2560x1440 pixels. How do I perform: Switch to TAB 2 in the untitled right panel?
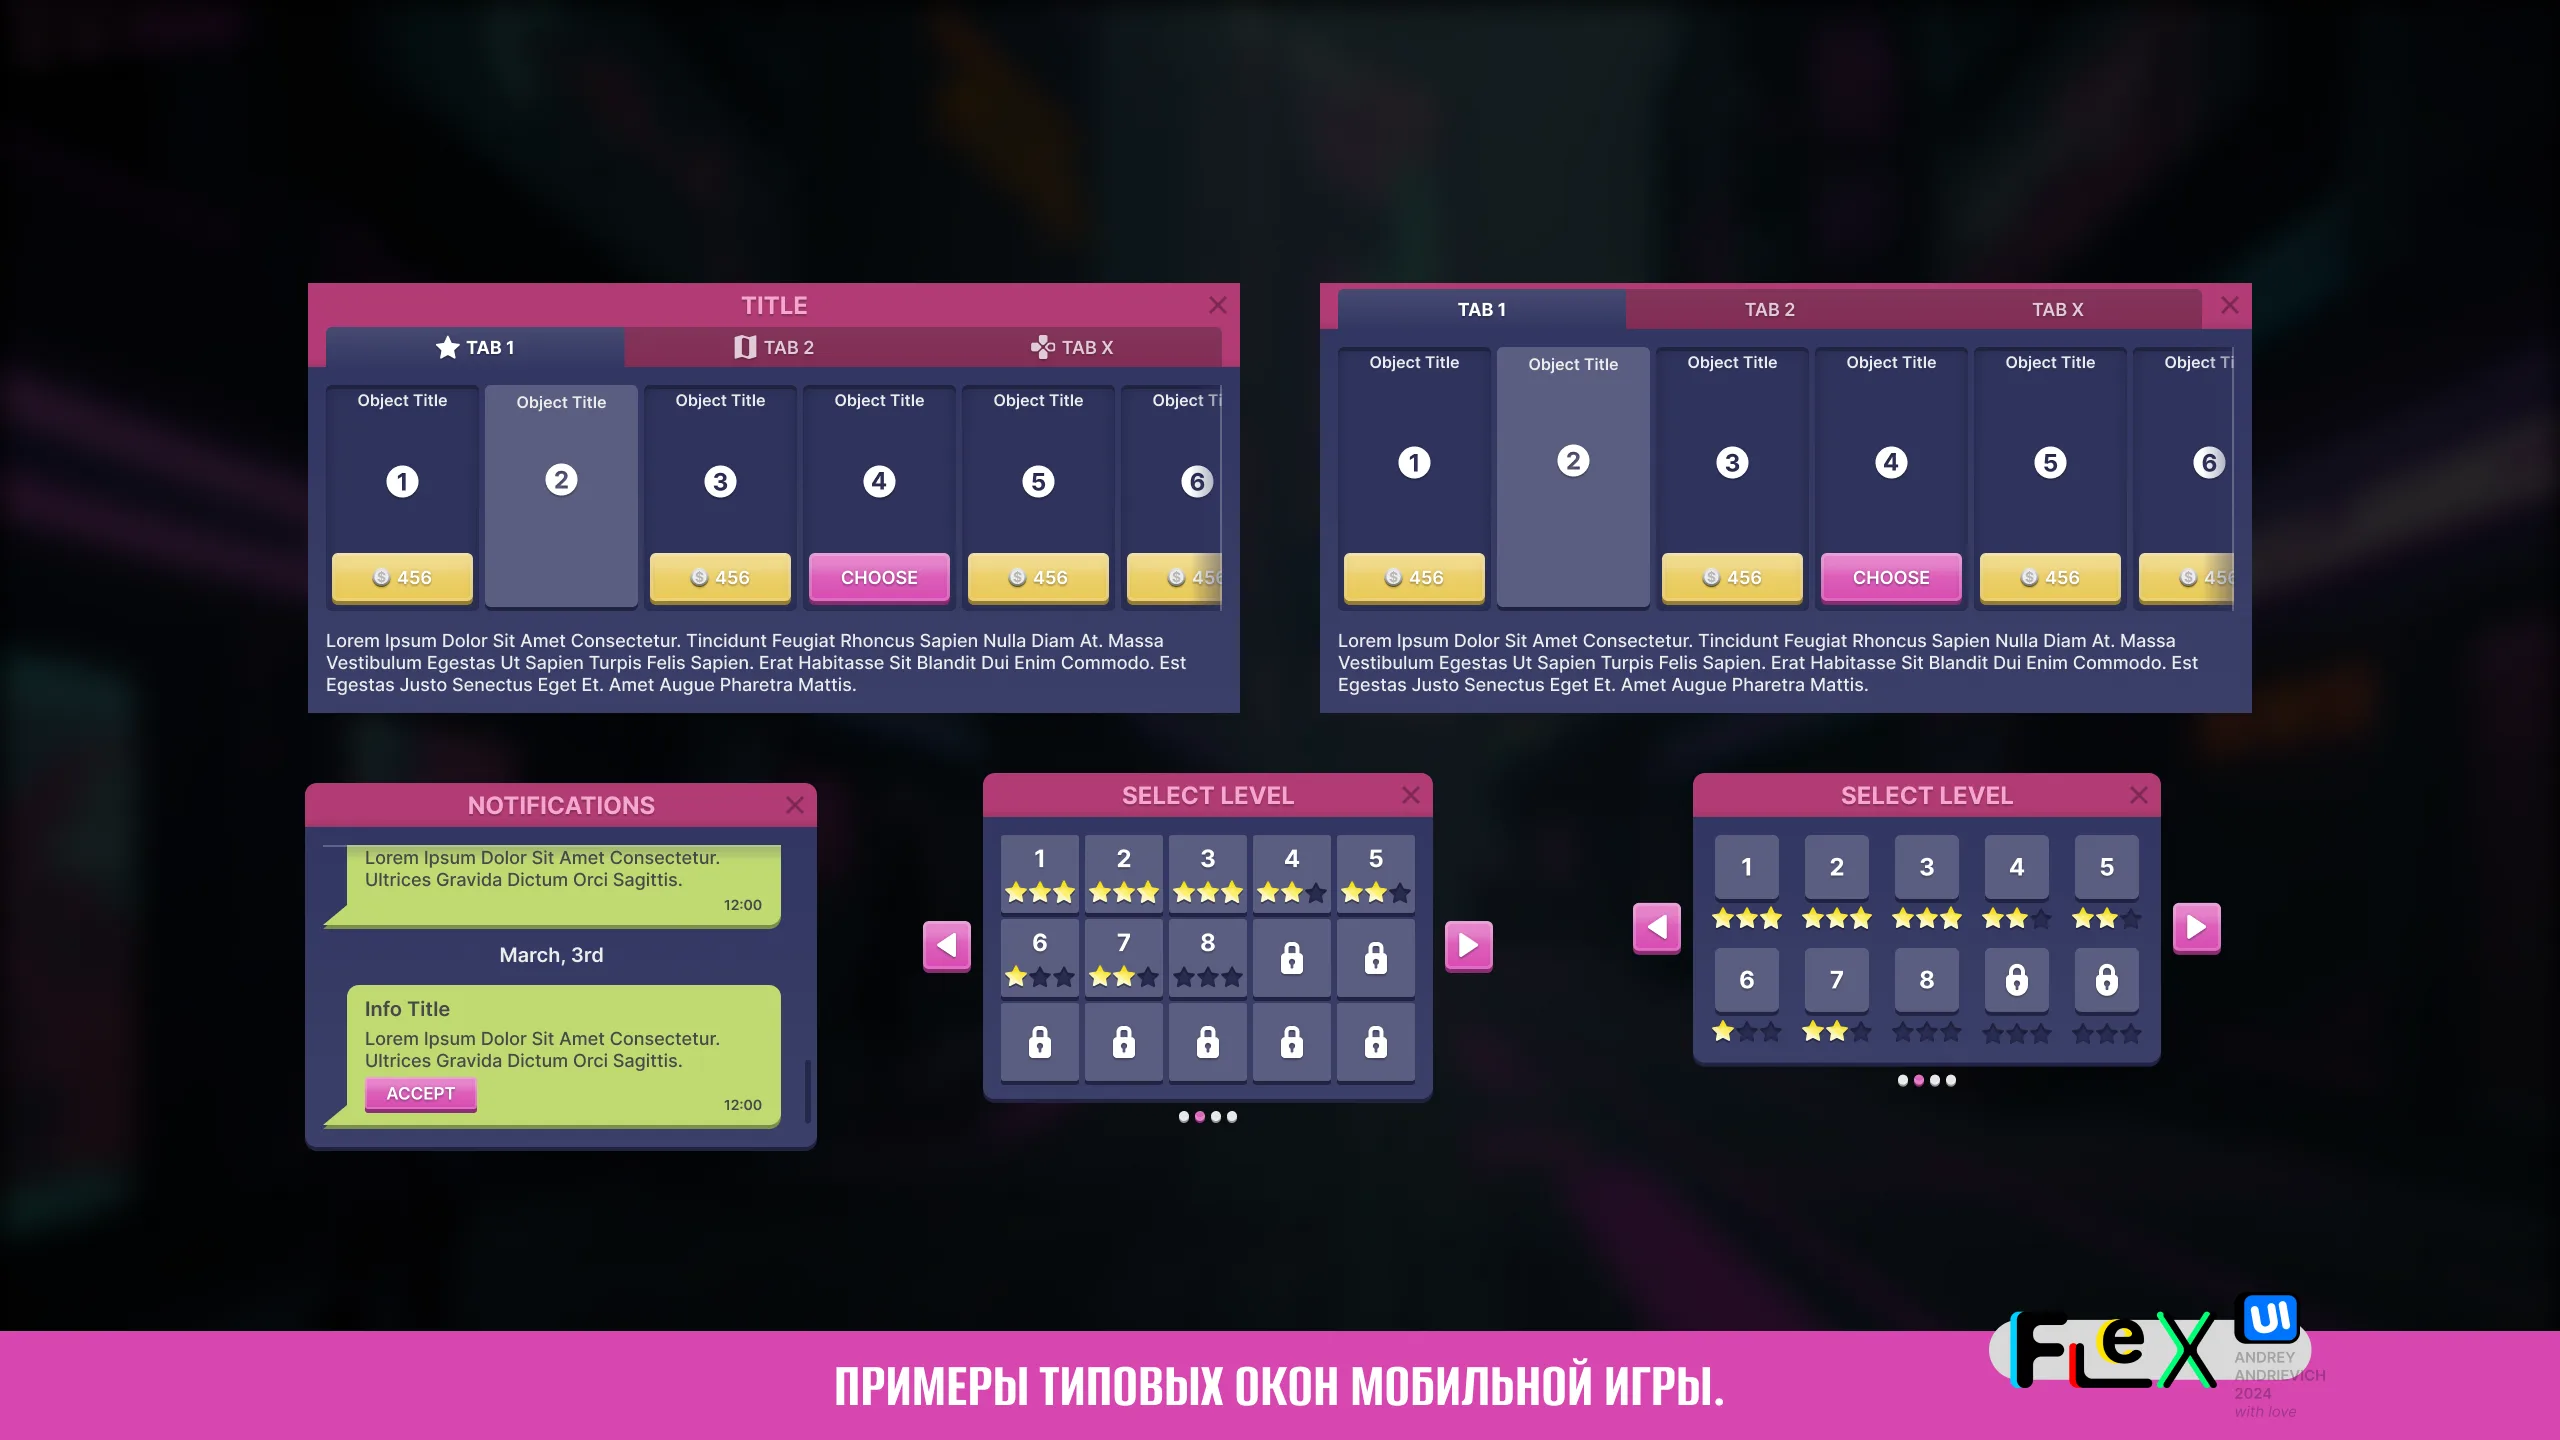pyautogui.click(x=1769, y=310)
